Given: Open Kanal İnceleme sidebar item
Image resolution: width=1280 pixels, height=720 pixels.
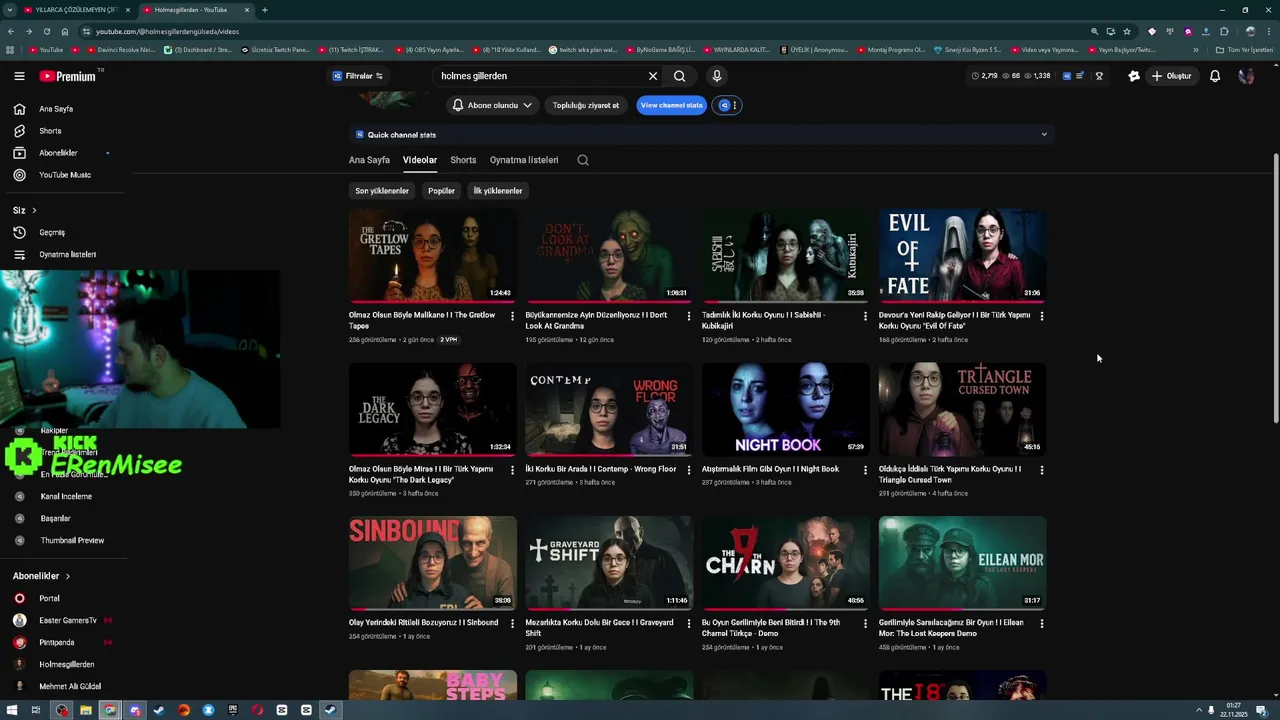Looking at the screenshot, I should coord(65,496).
